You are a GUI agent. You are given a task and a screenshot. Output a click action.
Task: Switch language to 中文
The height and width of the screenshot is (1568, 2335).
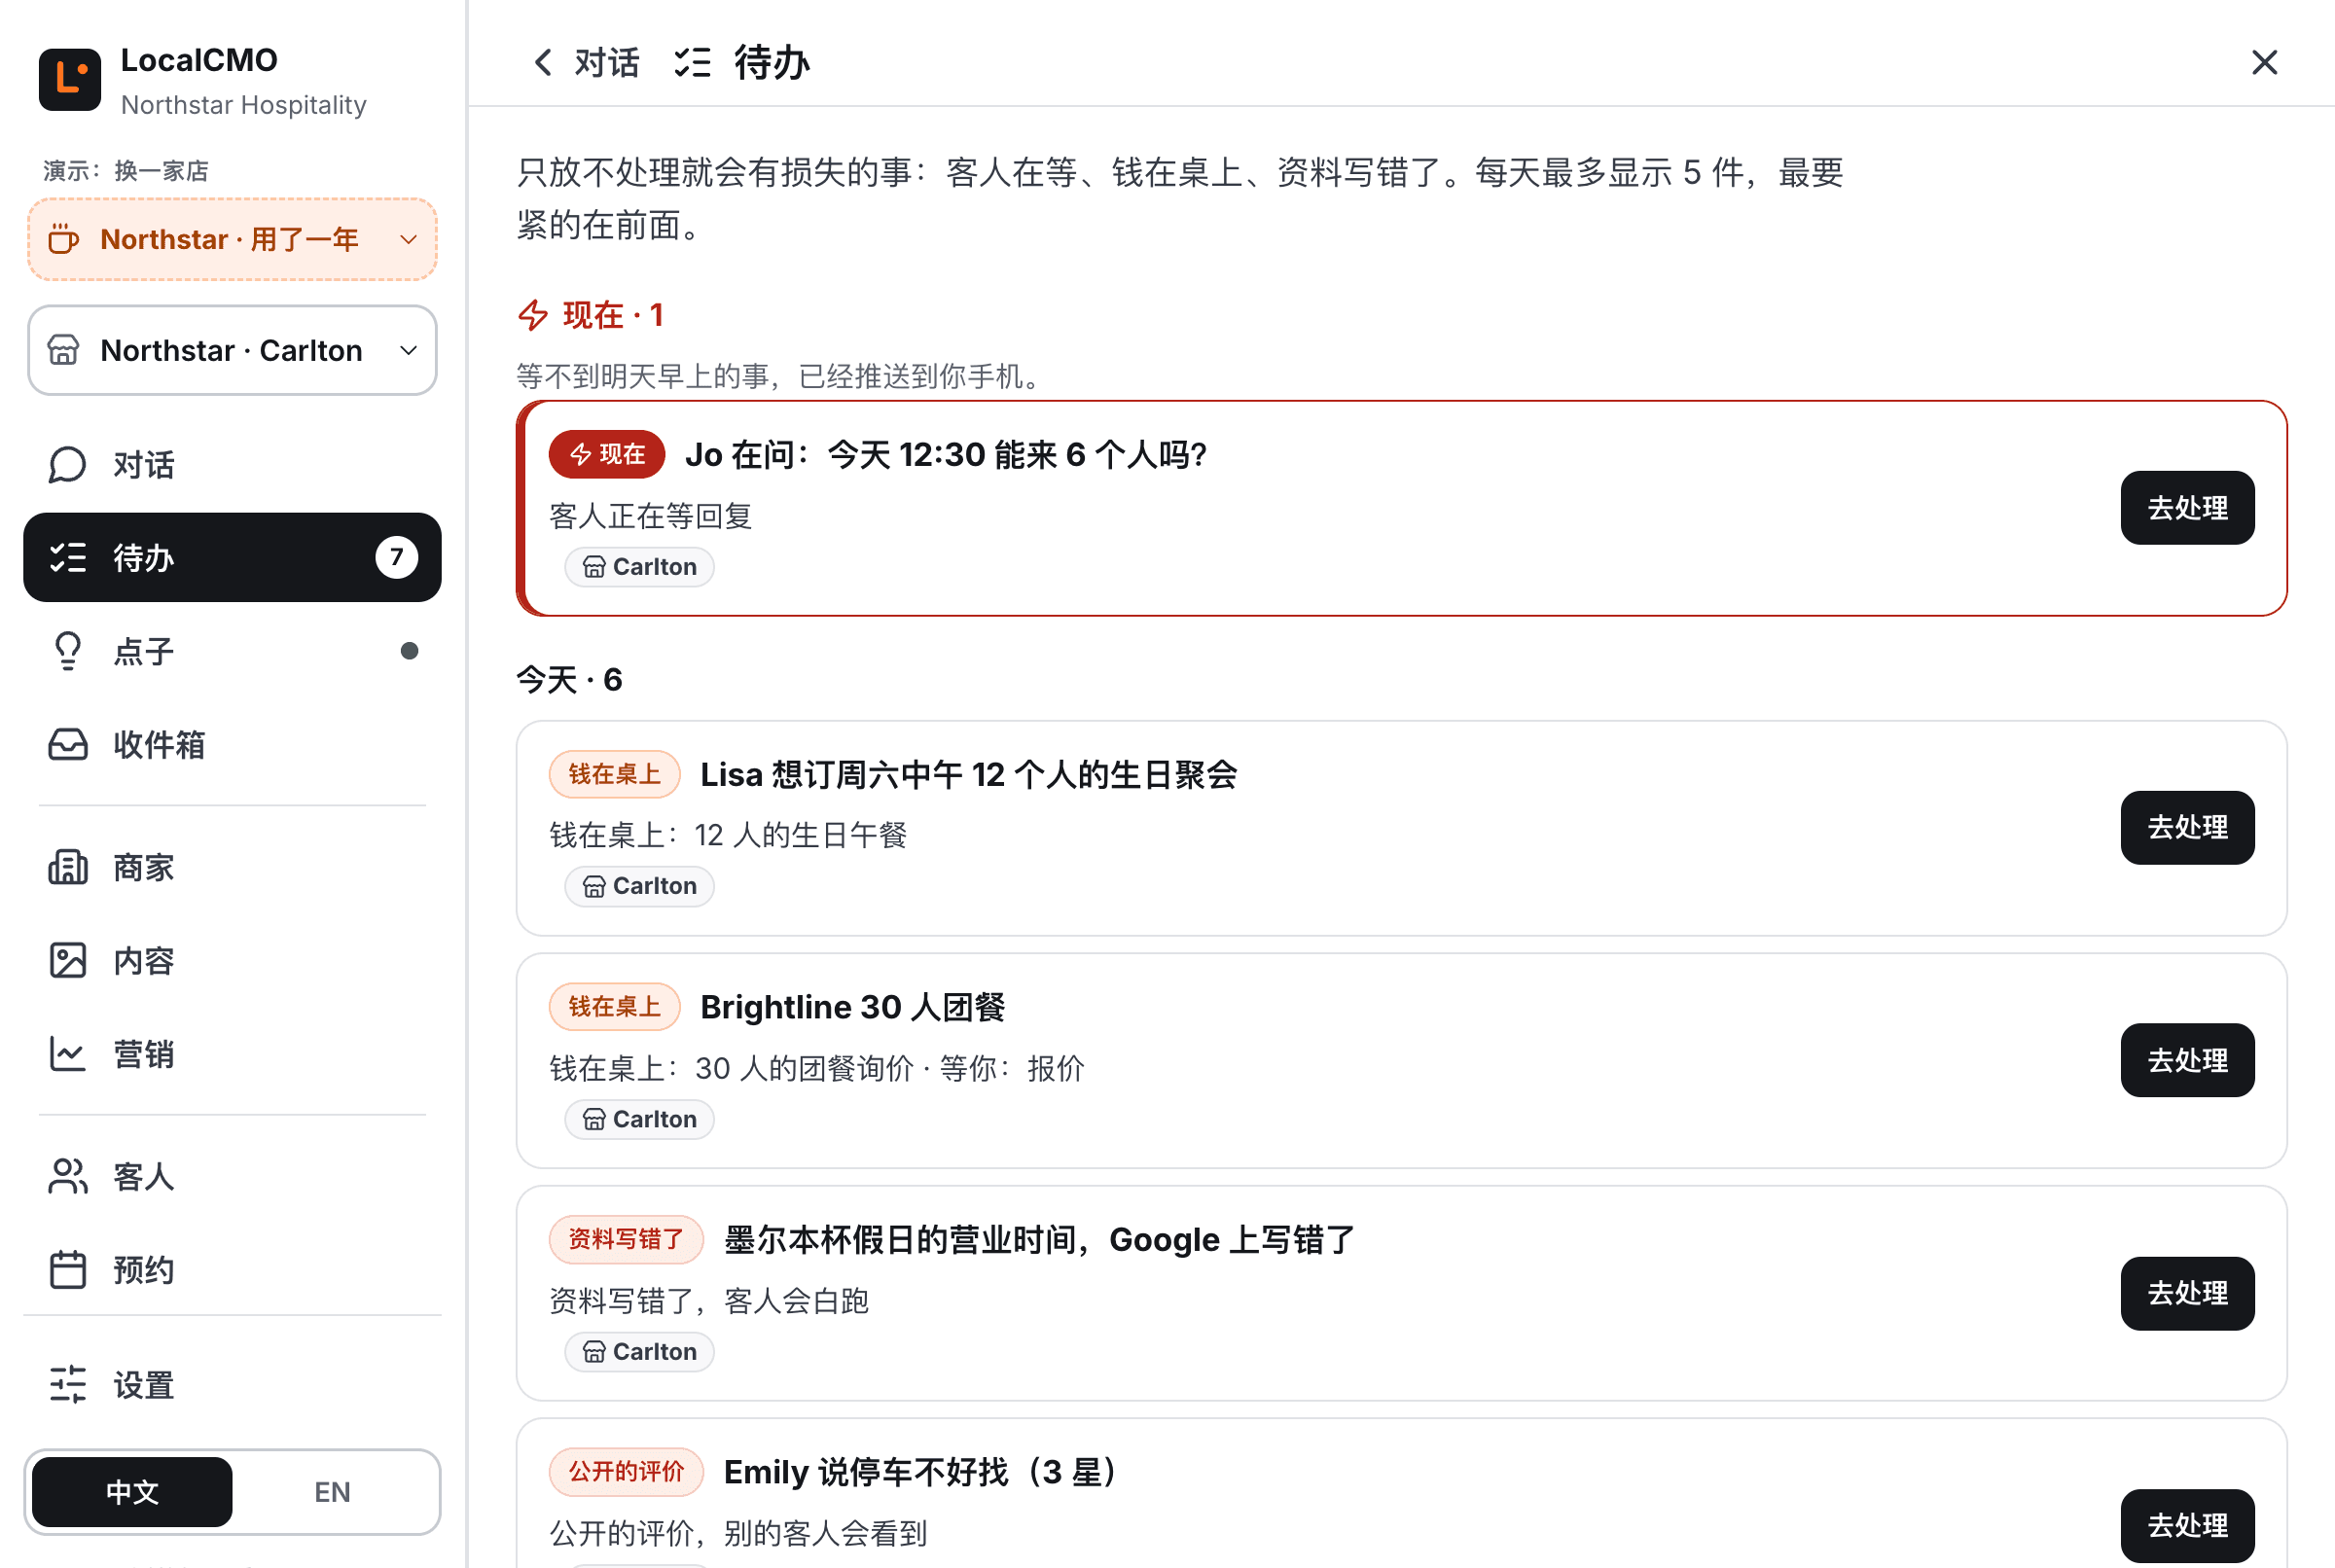(132, 1492)
